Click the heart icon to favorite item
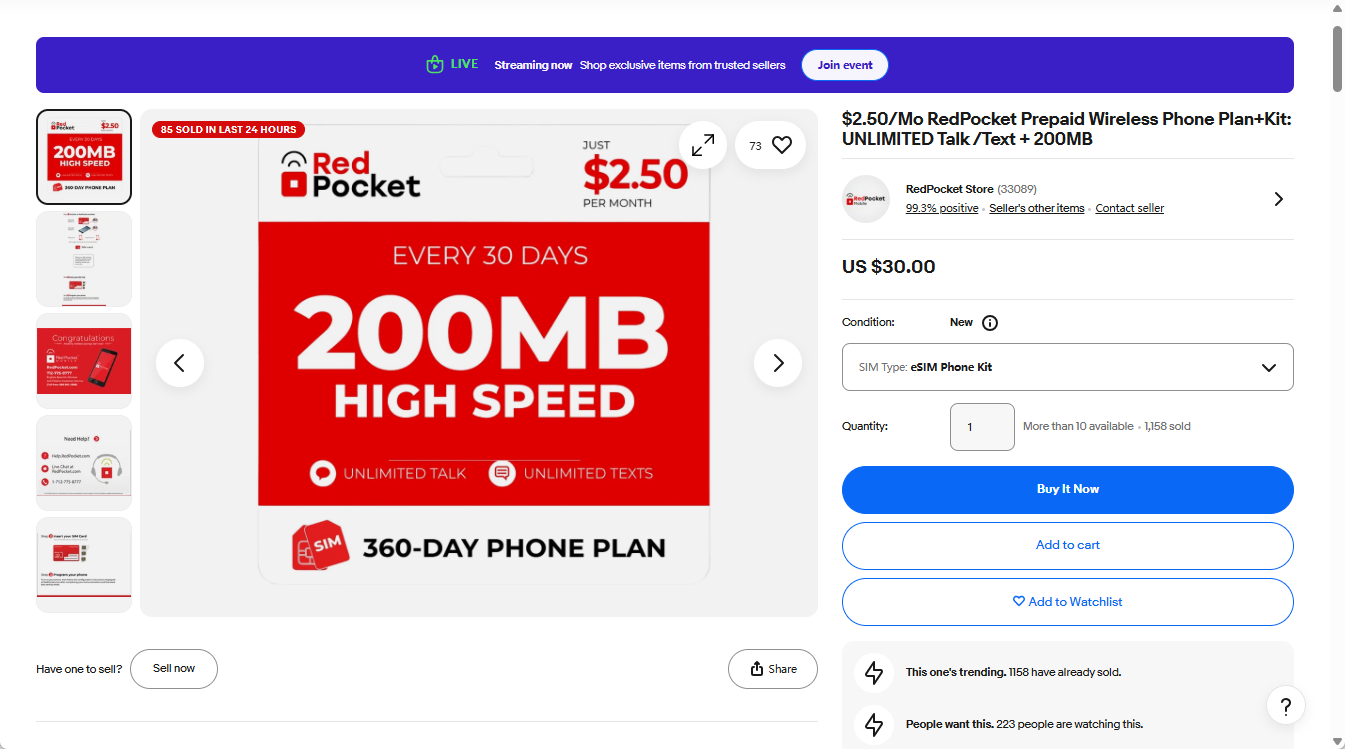 click(782, 145)
